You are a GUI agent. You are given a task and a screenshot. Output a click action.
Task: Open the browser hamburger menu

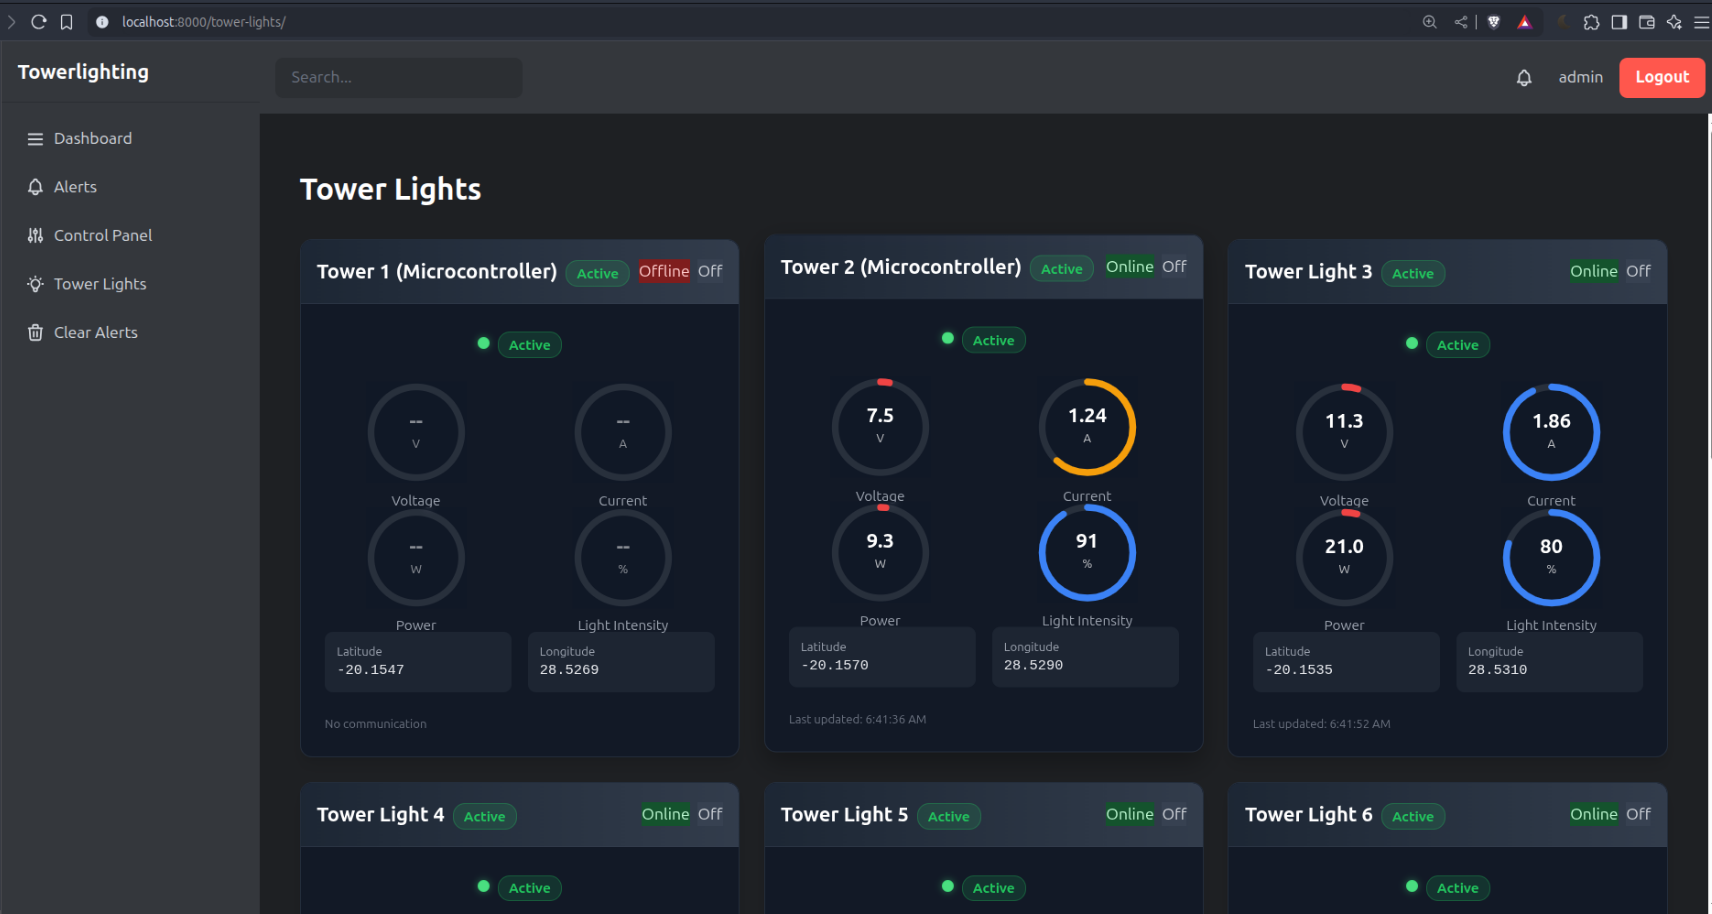tap(1701, 22)
